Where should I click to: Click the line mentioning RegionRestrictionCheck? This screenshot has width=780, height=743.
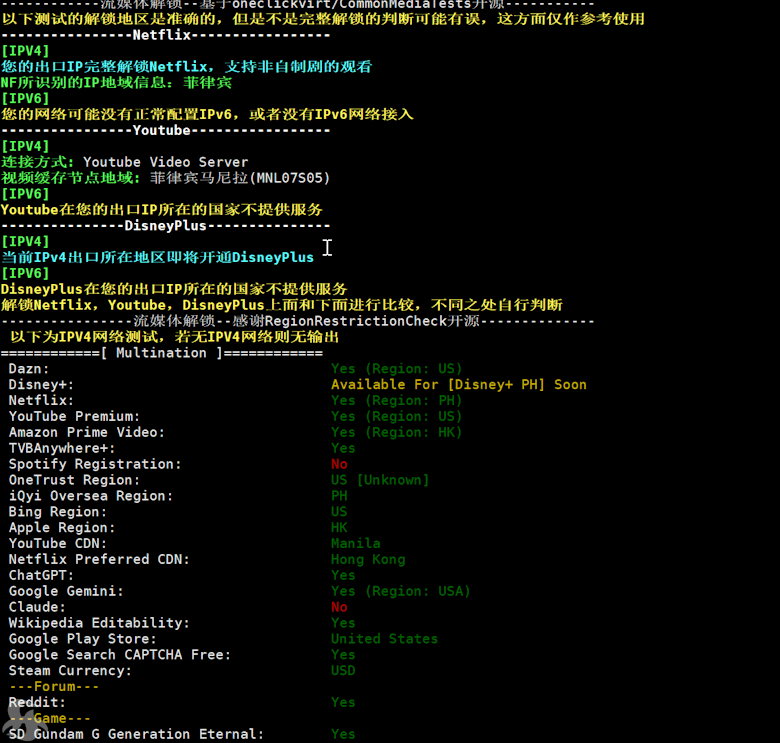pos(297,321)
